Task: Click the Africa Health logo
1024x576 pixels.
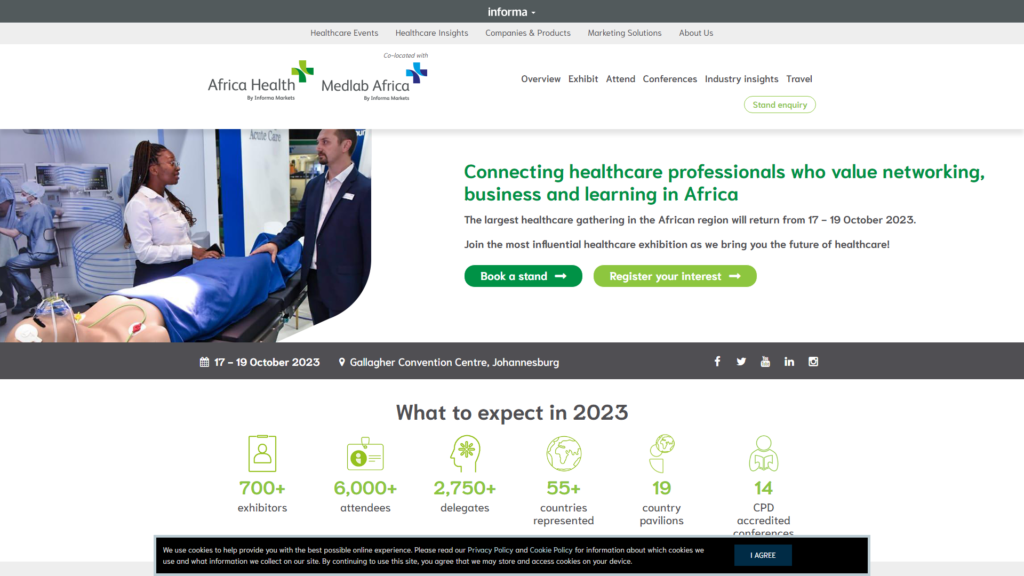Action: click(261, 81)
